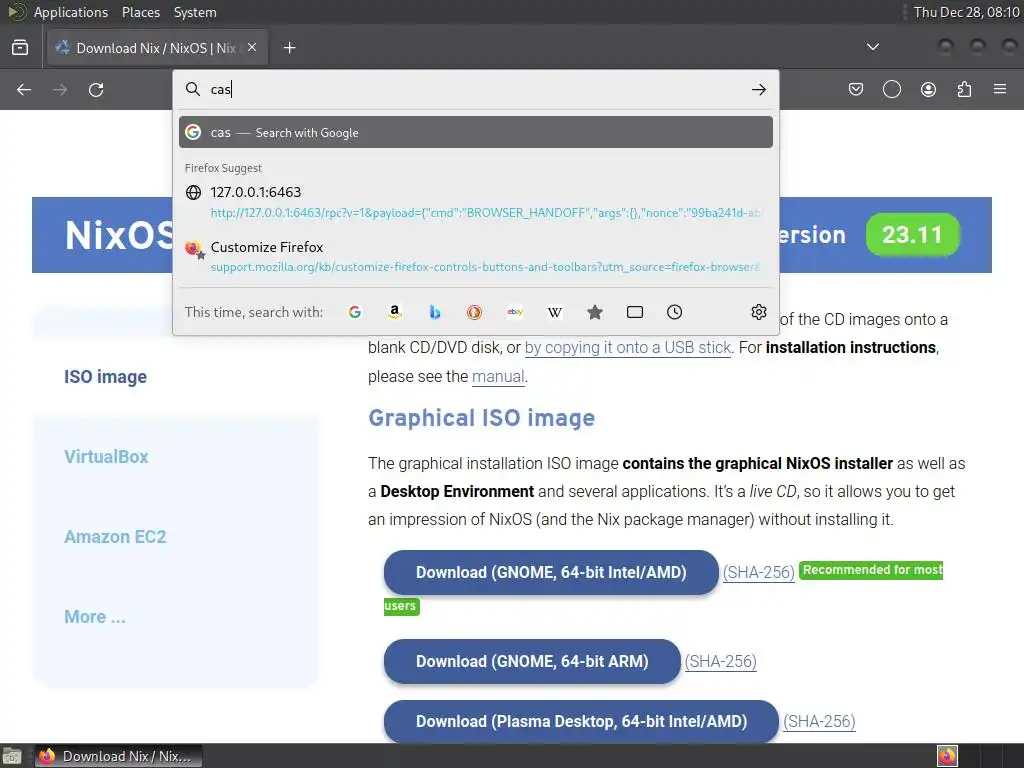Click the Graphical ISO image heading
The image size is (1024, 768).
481,418
